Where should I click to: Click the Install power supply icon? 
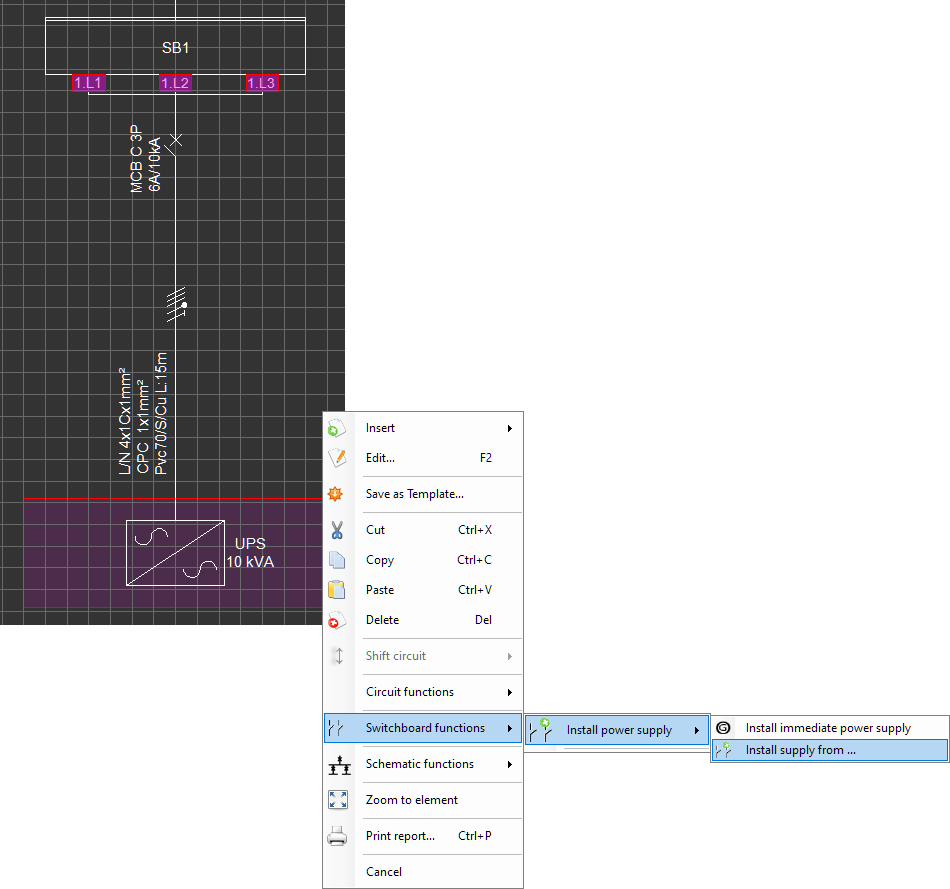point(540,730)
